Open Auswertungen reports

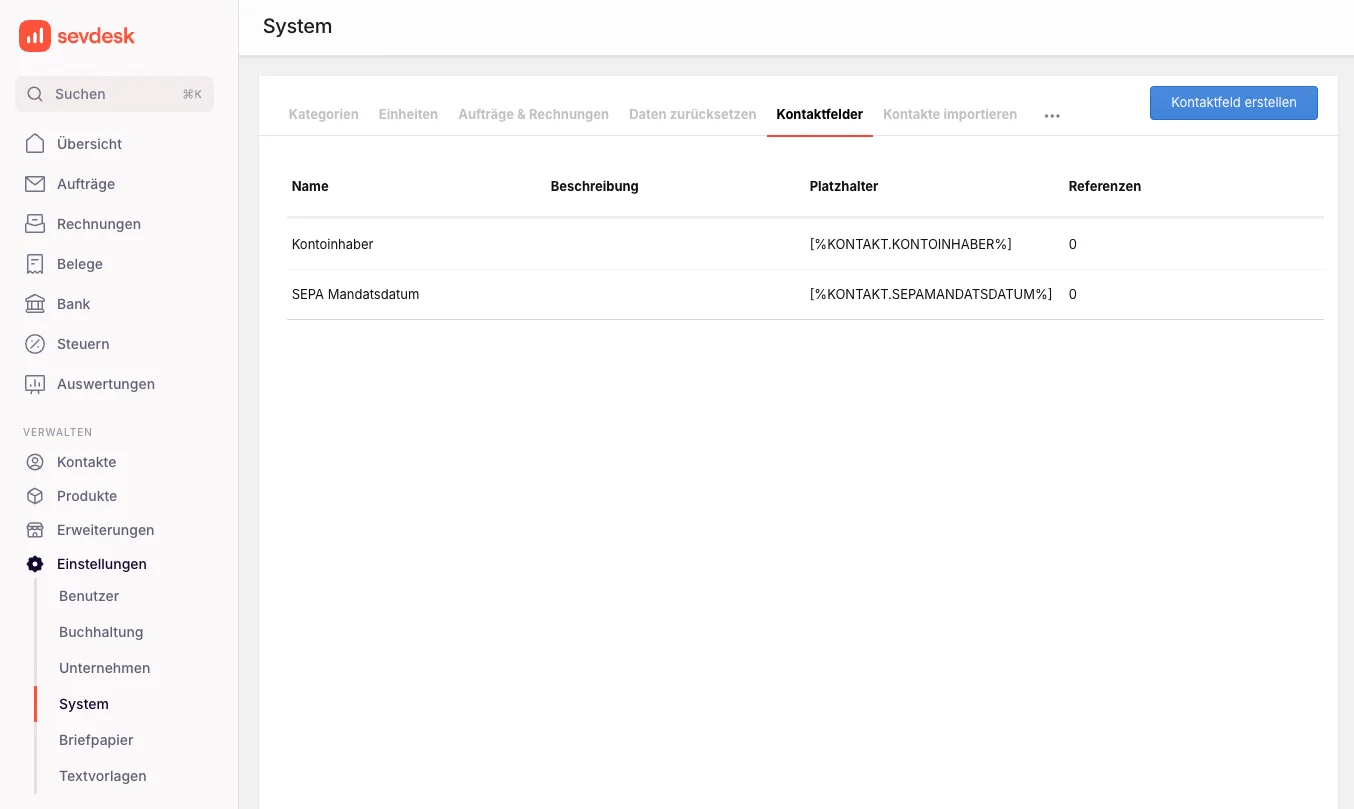[106, 384]
